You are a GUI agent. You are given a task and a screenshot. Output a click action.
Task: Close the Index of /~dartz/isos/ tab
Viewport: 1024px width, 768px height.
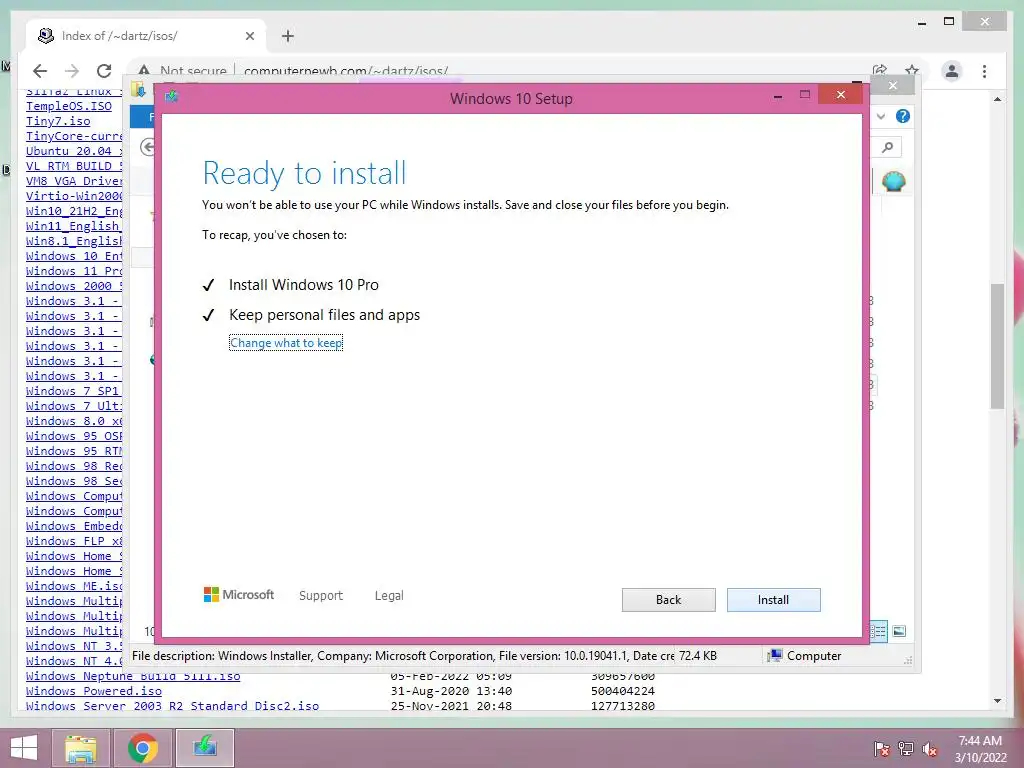(x=249, y=36)
